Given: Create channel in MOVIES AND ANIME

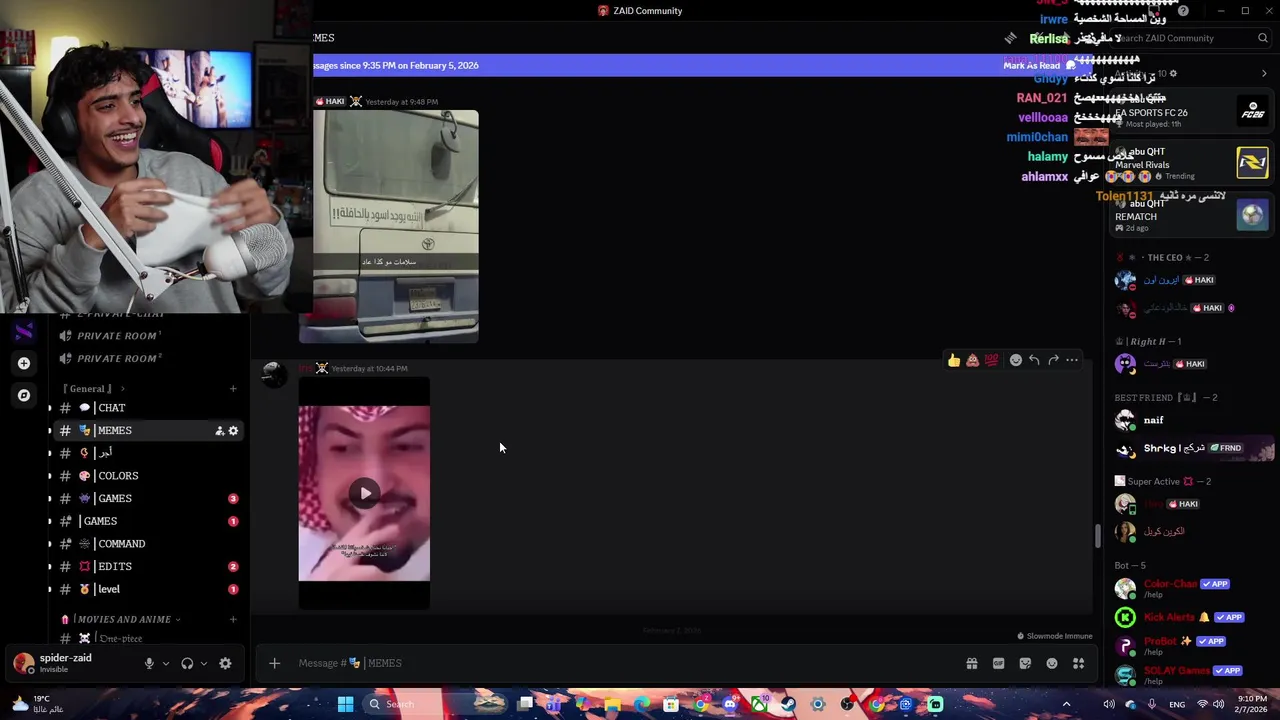Looking at the screenshot, I should 233,620.
